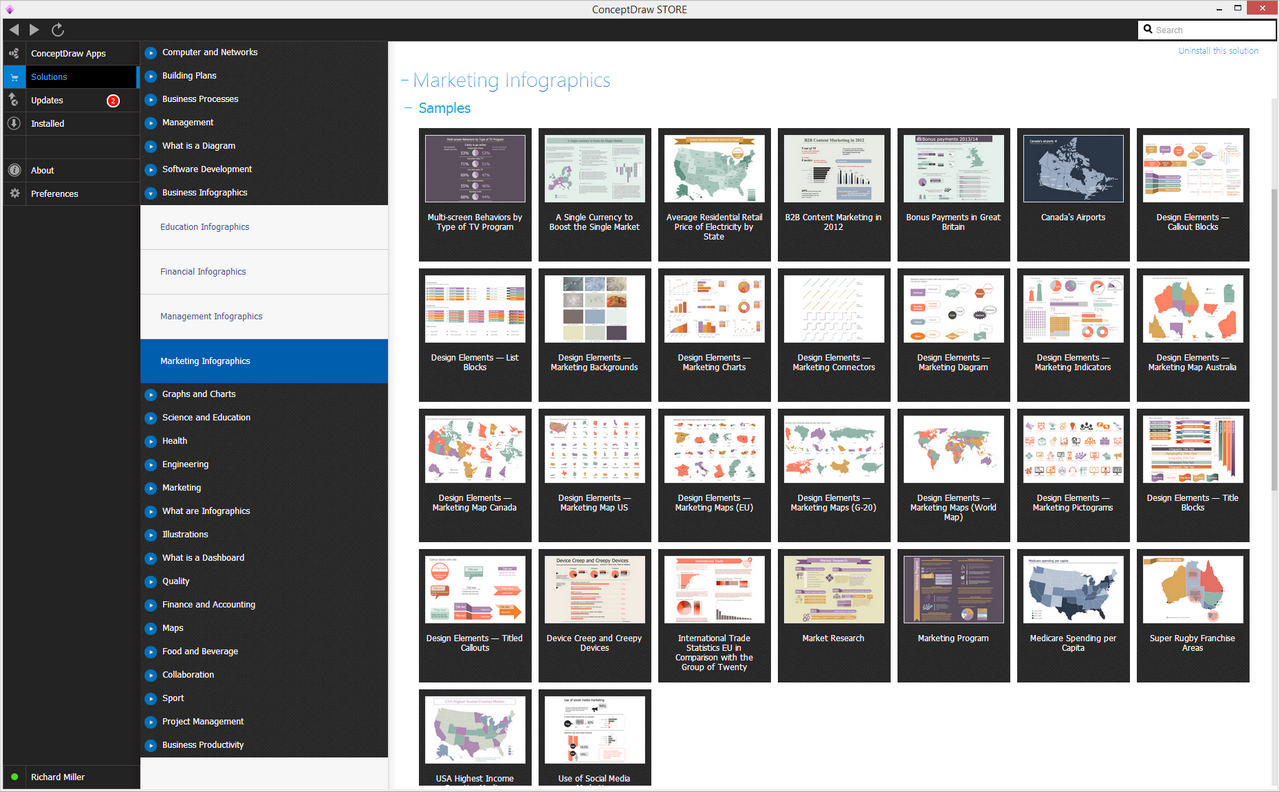
Task: Click the magnifier icon in the search box
Action: click(x=1147, y=30)
